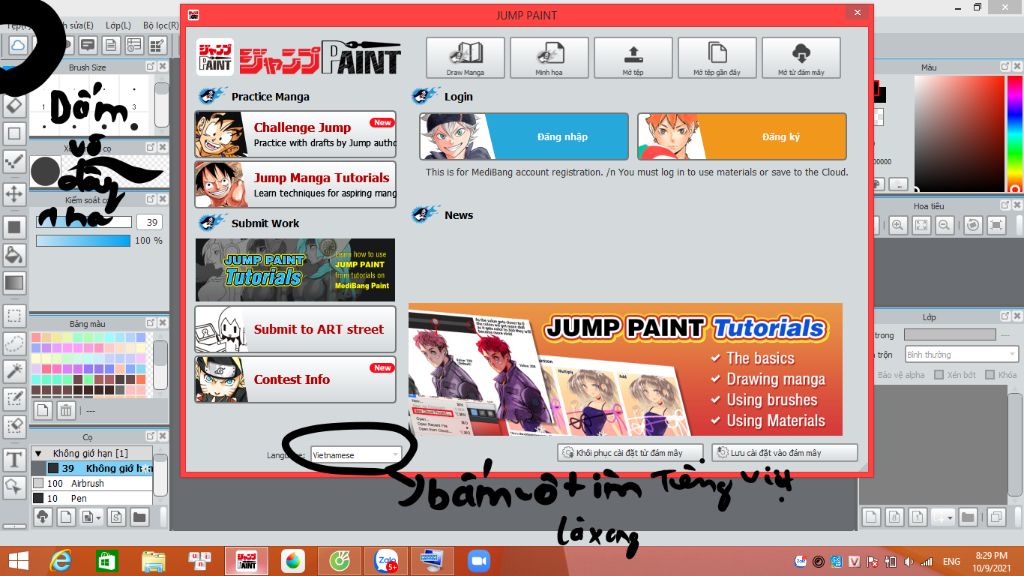1024x576 pixels.
Task: Open Jump Manga Tutorials banner
Action: point(295,184)
